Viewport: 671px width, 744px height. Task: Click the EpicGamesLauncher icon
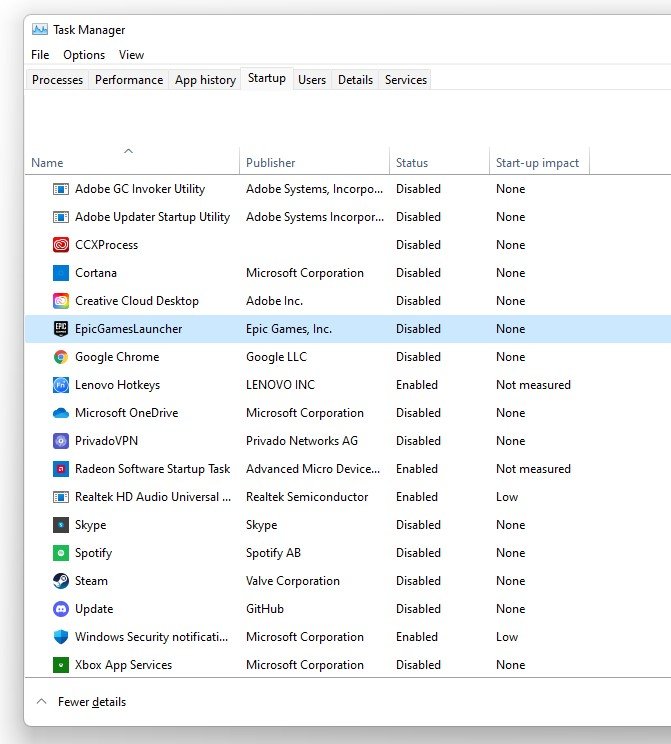tap(60, 329)
